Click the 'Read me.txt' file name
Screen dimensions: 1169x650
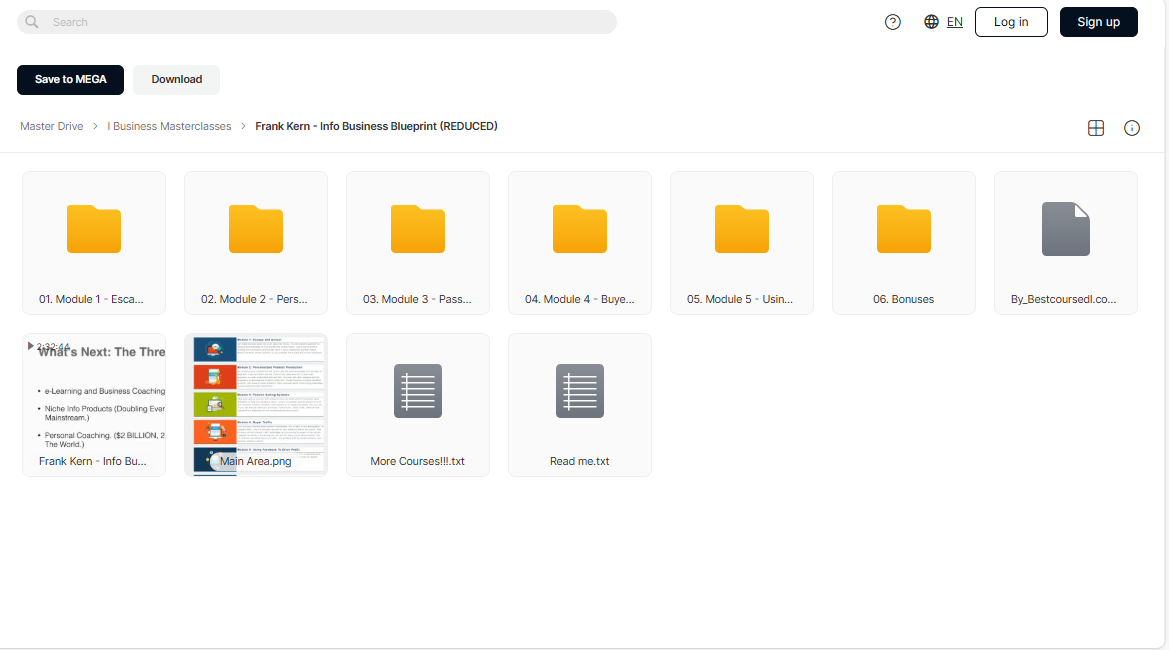(x=580, y=461)
